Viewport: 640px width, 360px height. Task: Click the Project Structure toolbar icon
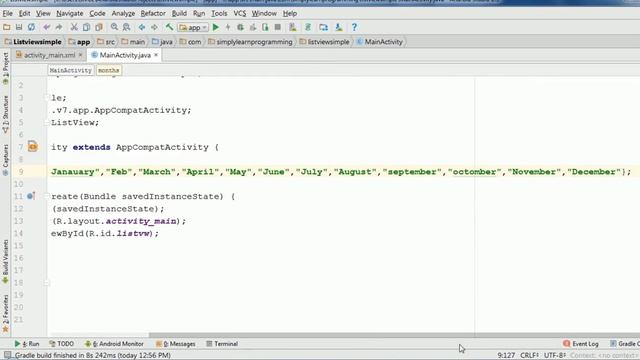(x=324, y=27)
